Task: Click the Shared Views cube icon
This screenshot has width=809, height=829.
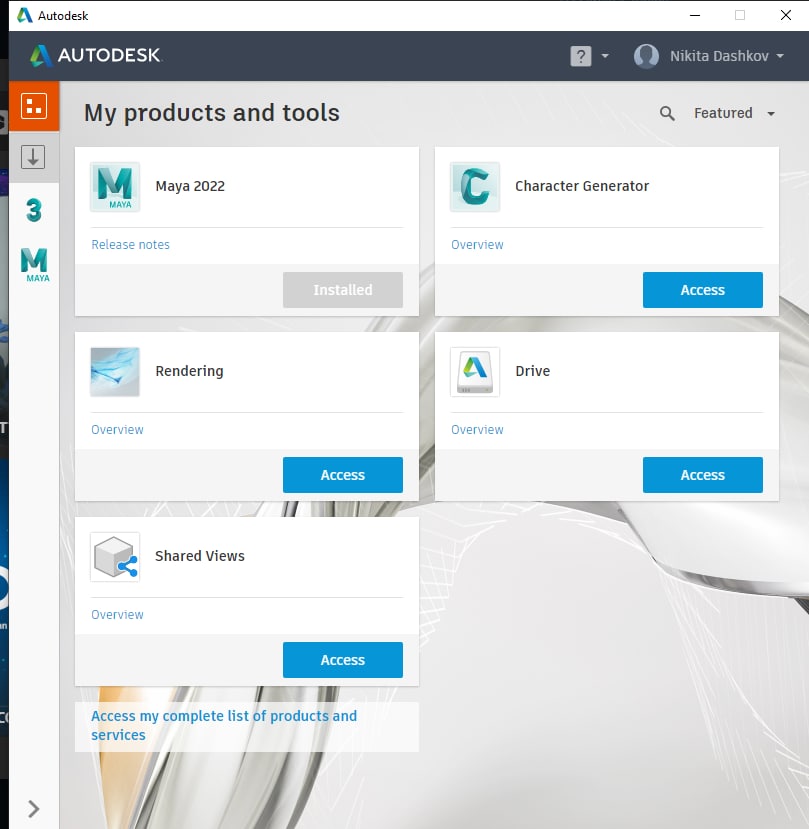Action: pyautogui.click(x=115, y=557)
